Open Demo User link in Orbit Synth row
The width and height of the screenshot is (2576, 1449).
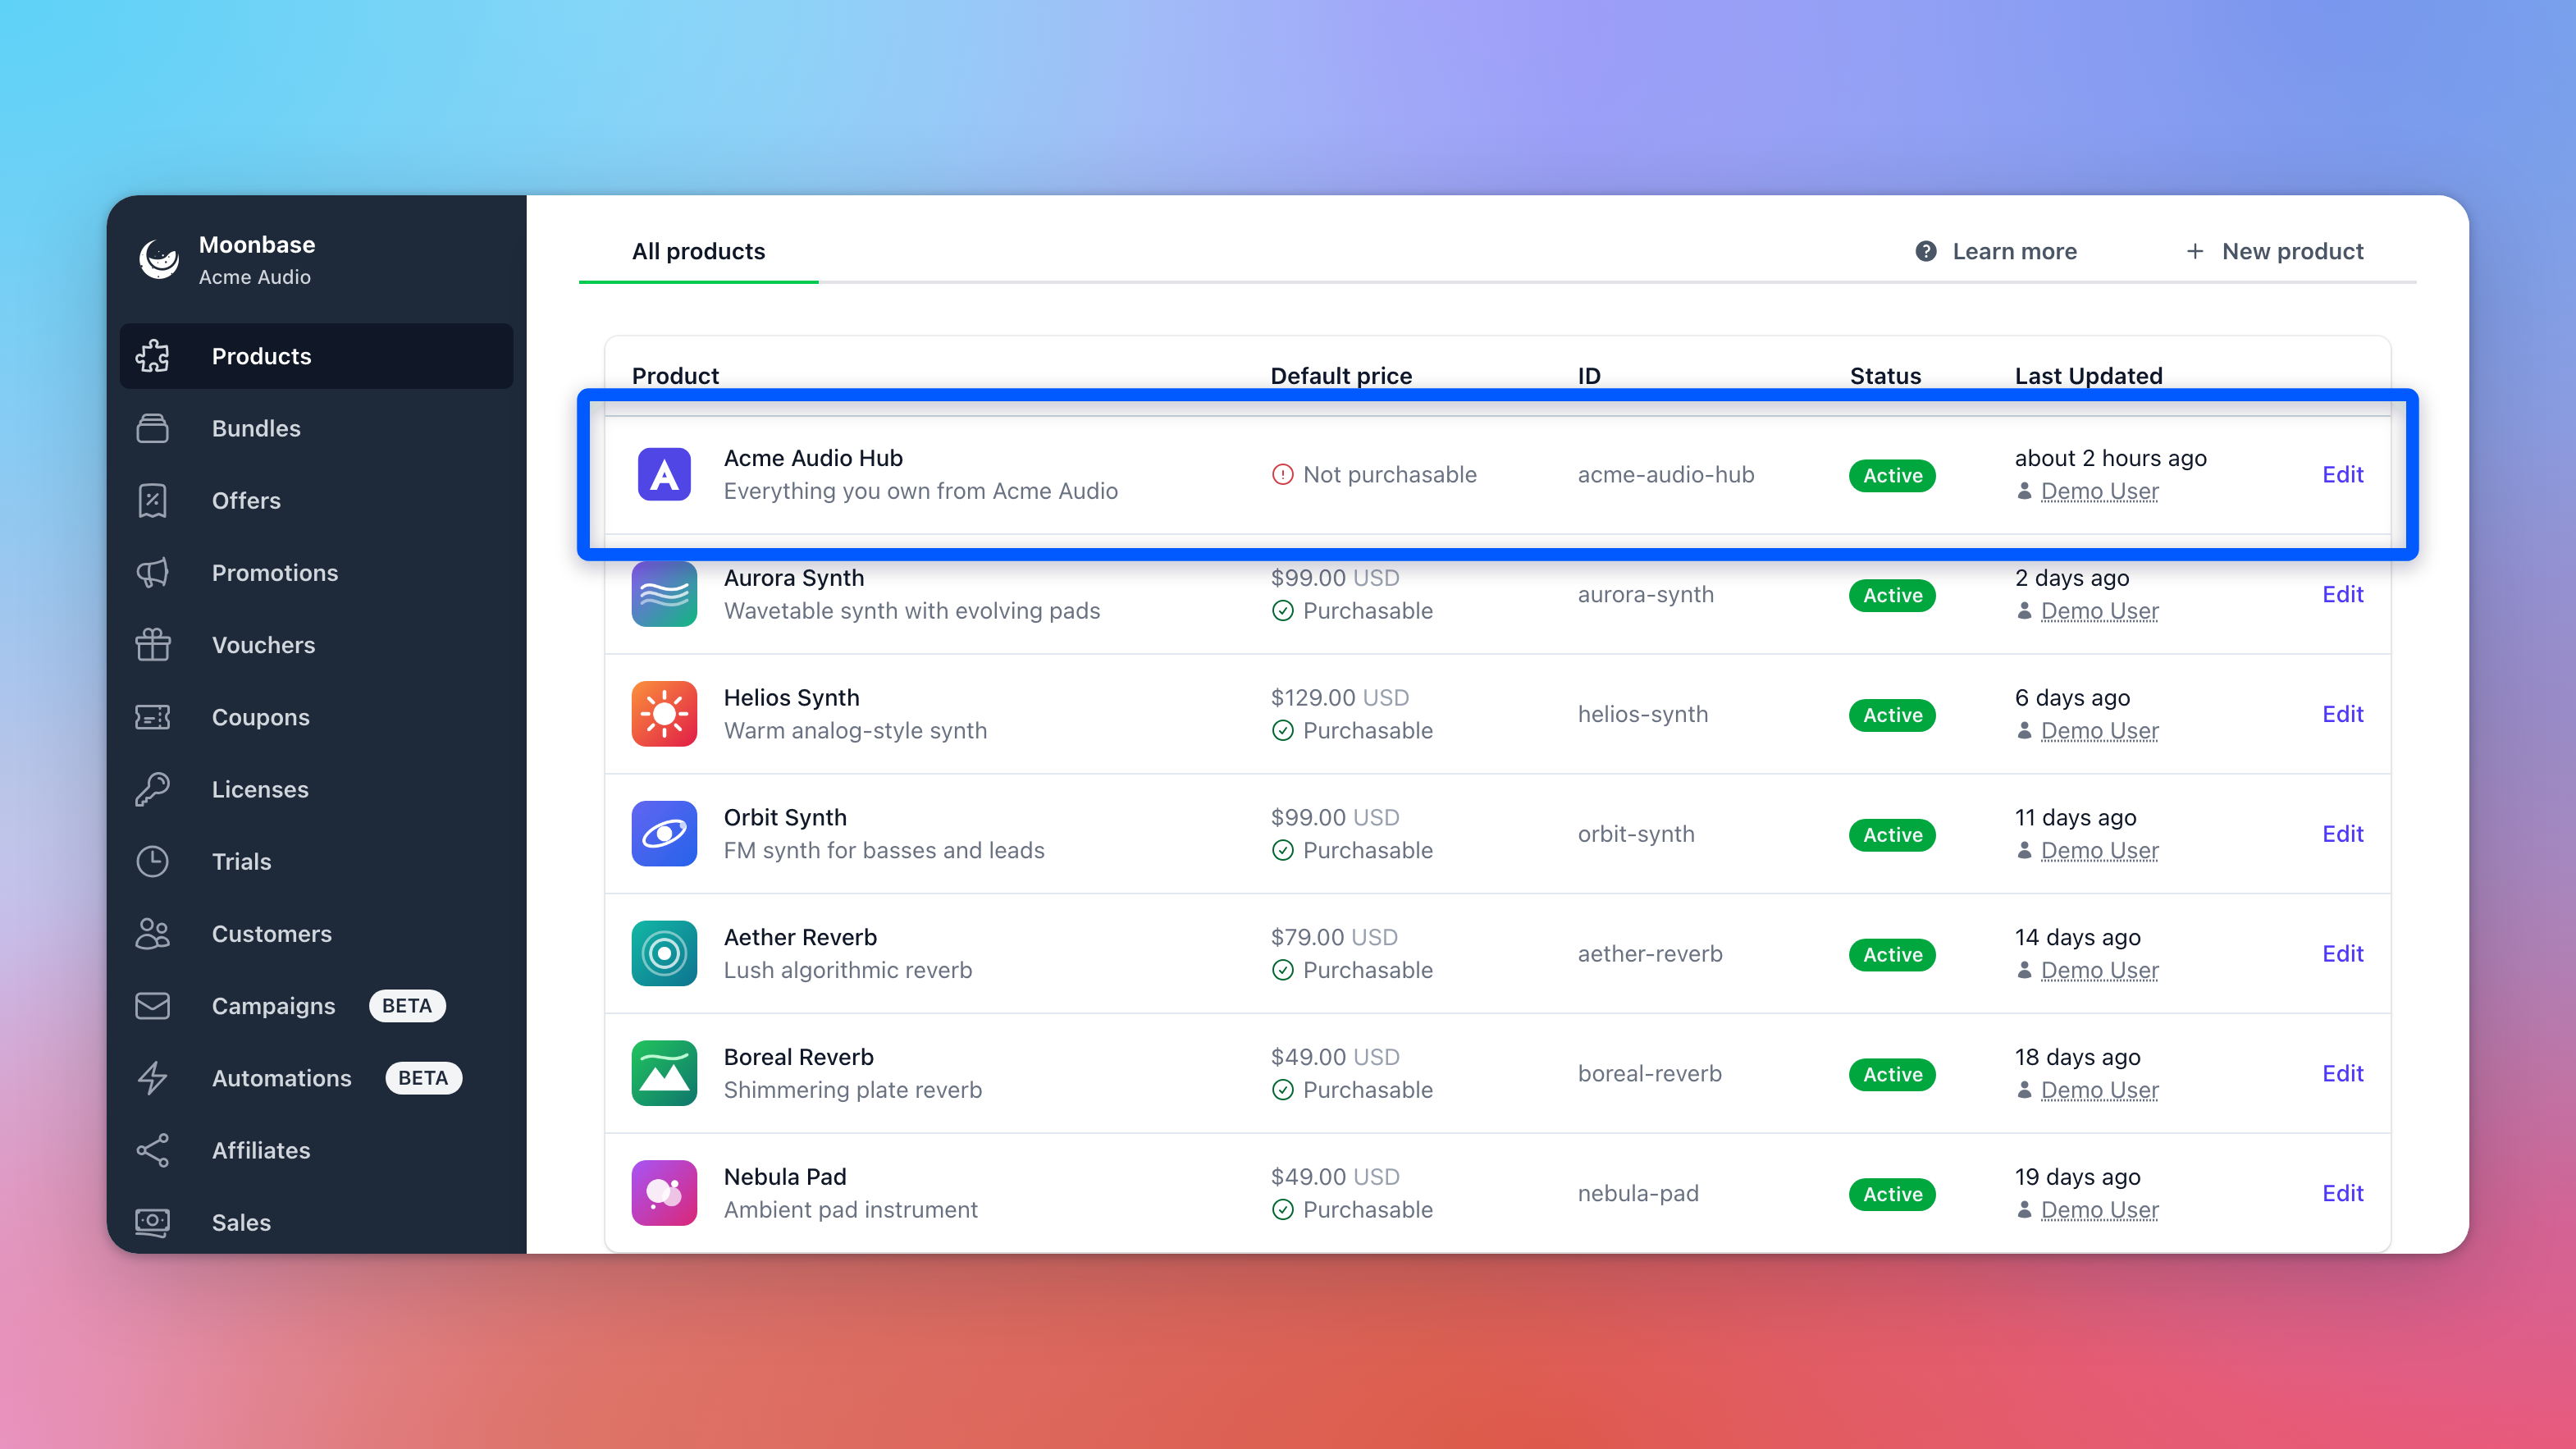(2099, 850)
